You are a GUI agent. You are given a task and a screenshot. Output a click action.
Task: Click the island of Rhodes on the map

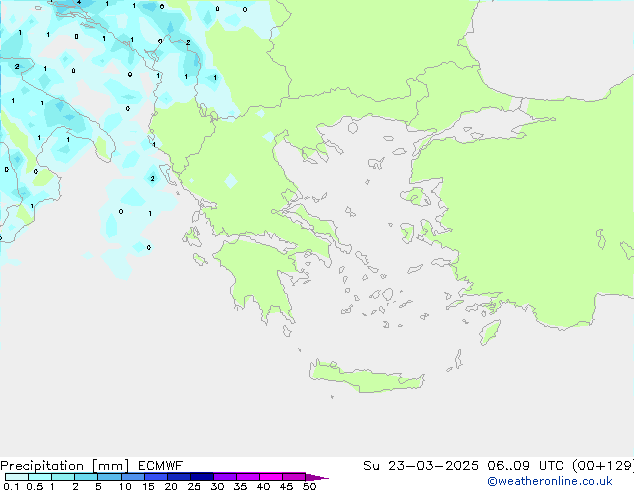tap(490, 332)
